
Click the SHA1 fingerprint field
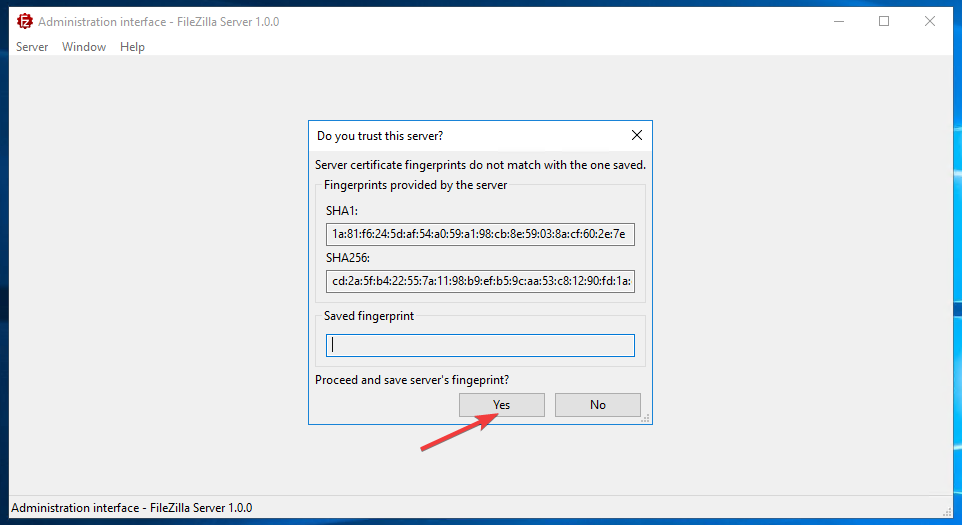pyautogui.click(x=480, y=234)
